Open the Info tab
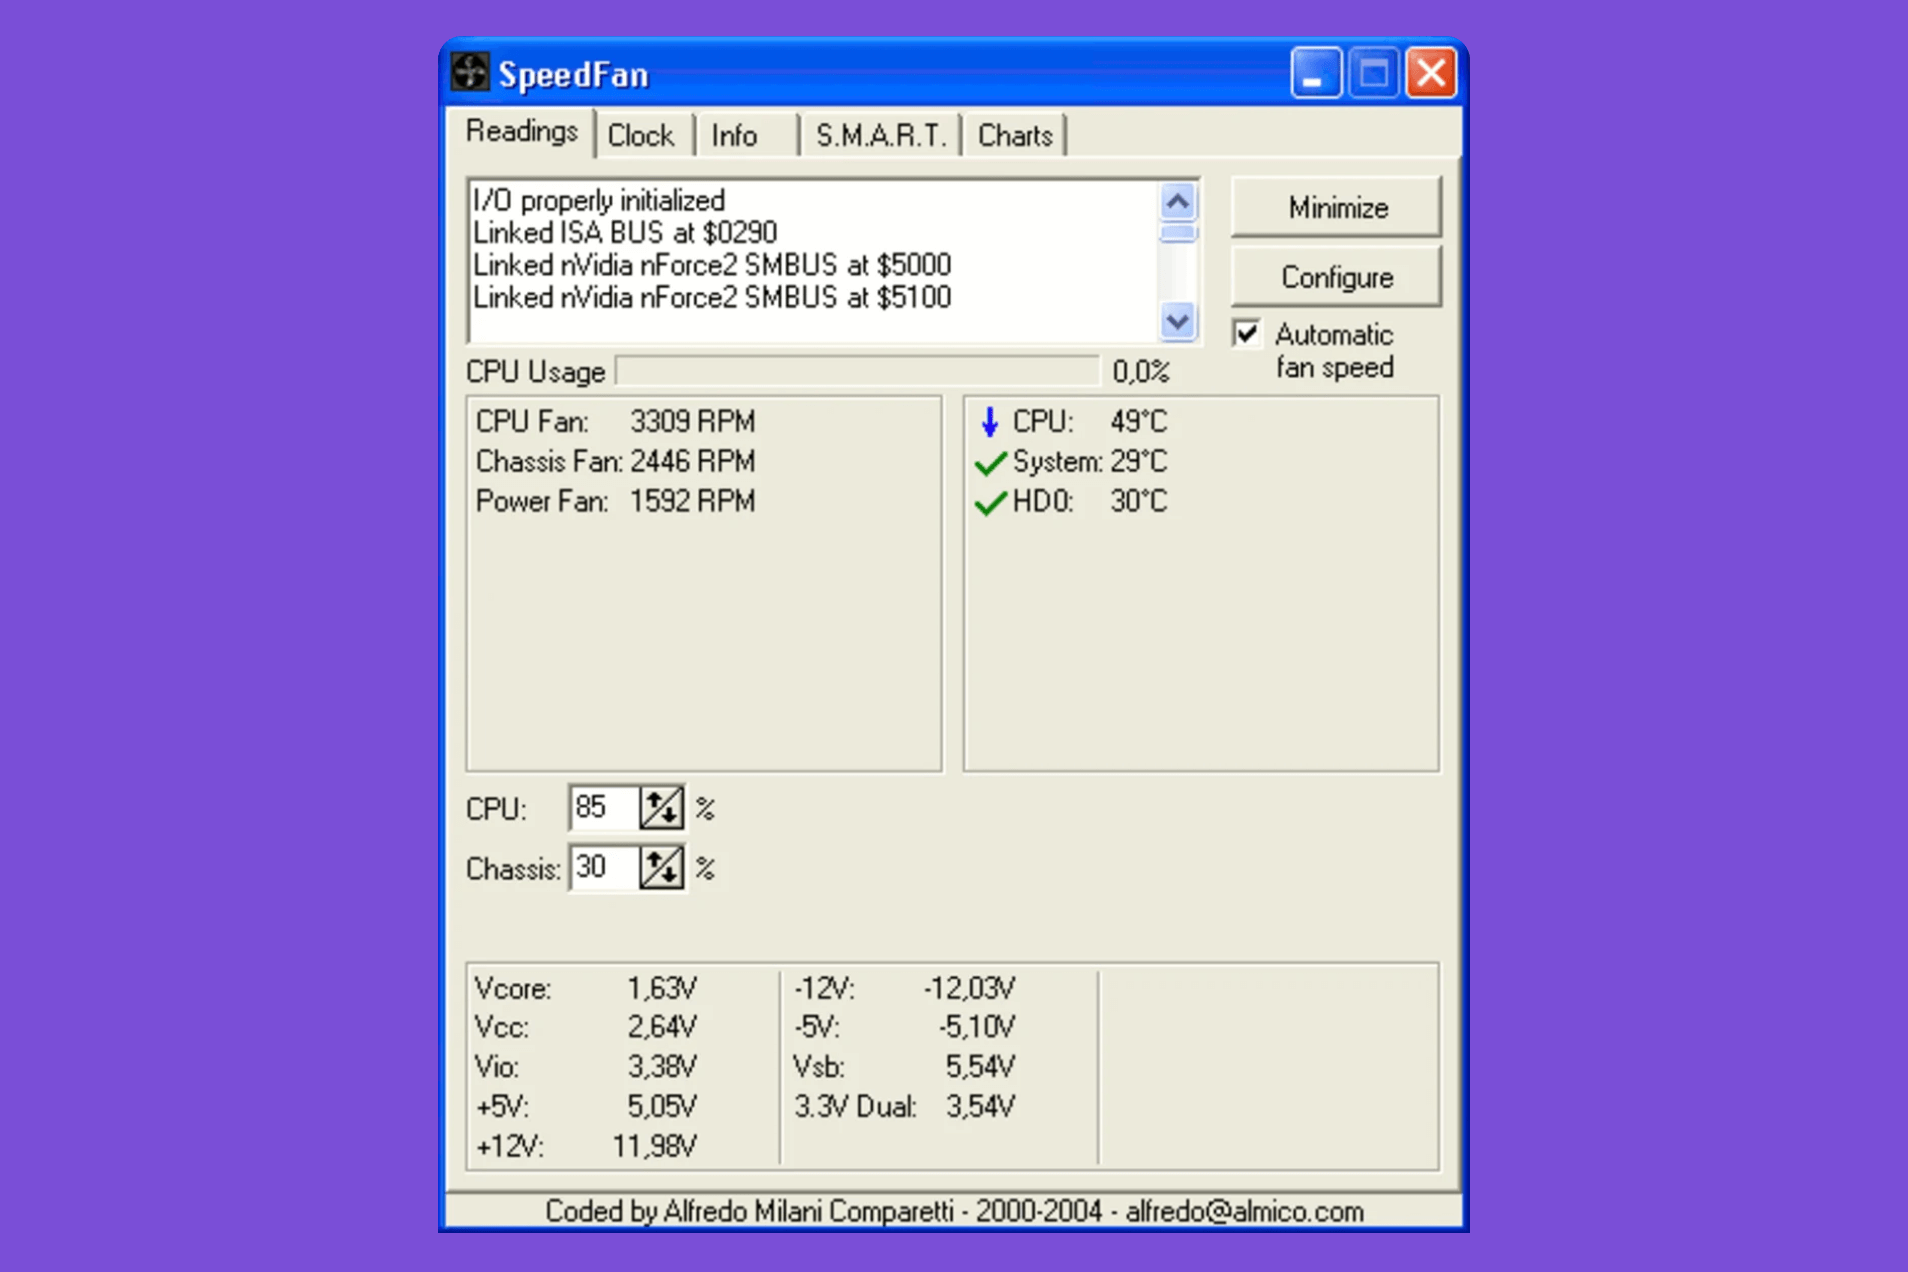Viewport: 1908px width, 1272px height. [x=735, y=136]
